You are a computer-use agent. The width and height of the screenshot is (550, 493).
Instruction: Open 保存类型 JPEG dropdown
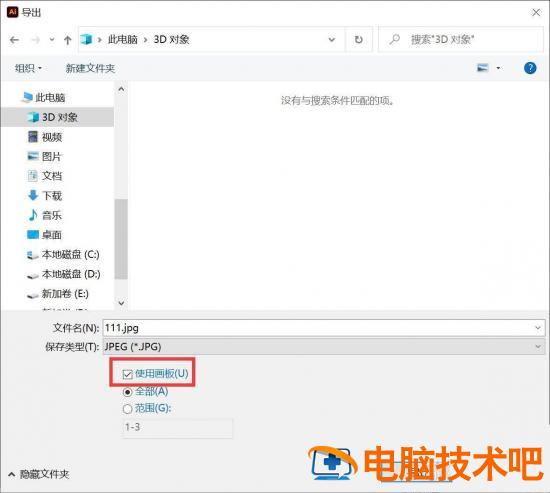coord(324,347)
